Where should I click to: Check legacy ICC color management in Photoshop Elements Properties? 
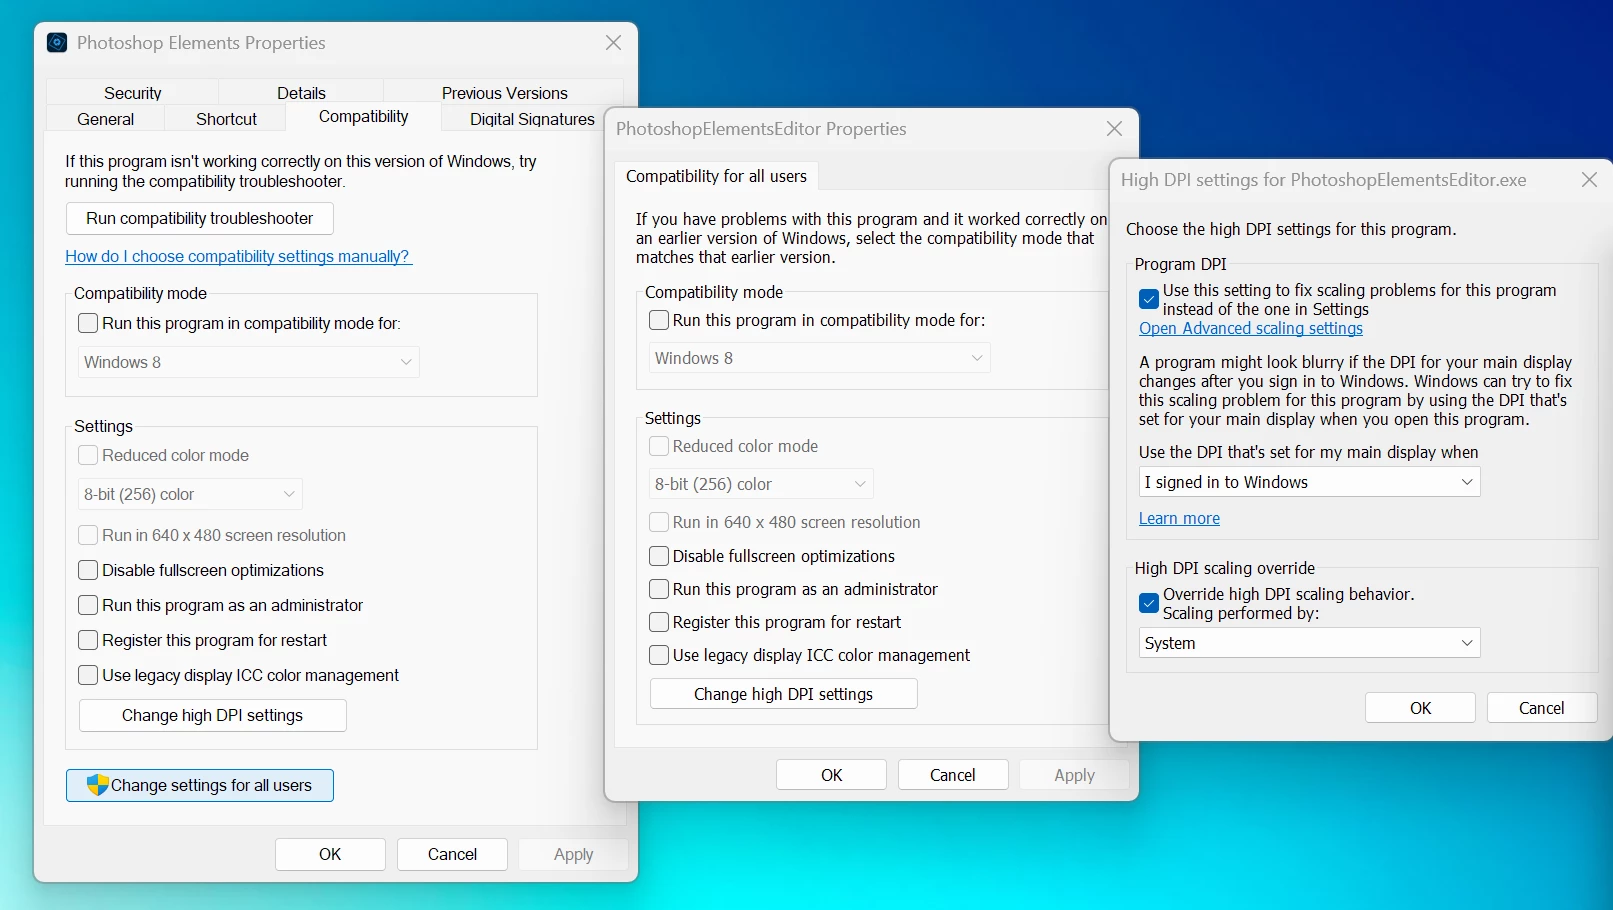[x=88, y=675]
